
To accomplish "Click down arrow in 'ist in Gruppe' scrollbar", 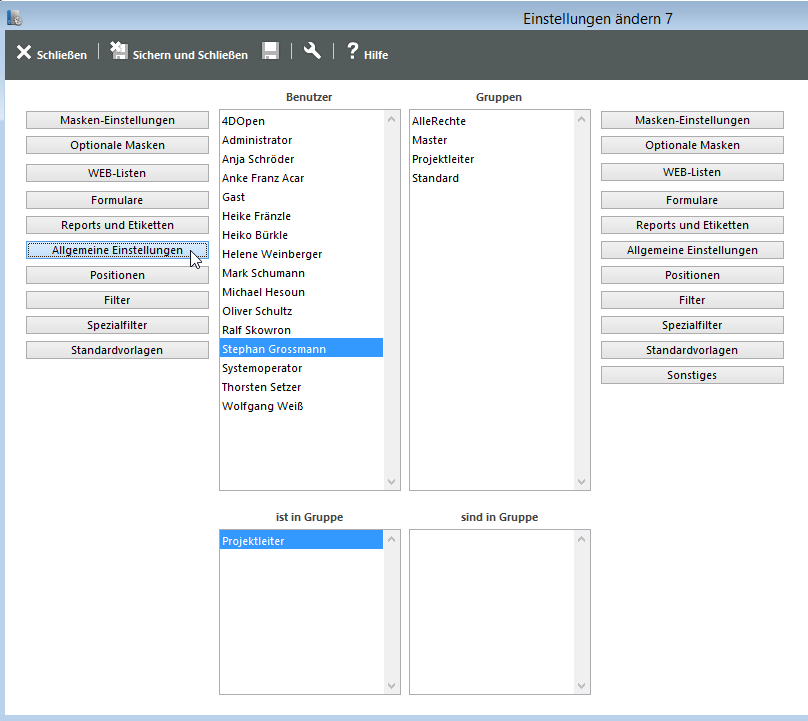I will click(392, 685).
